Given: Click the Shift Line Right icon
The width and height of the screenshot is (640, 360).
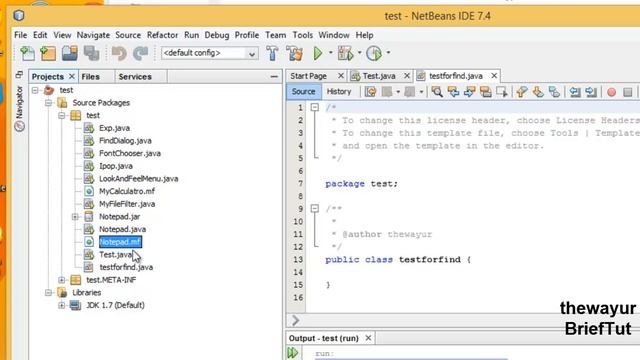Looking at the screenshot, I should [591, 91].
